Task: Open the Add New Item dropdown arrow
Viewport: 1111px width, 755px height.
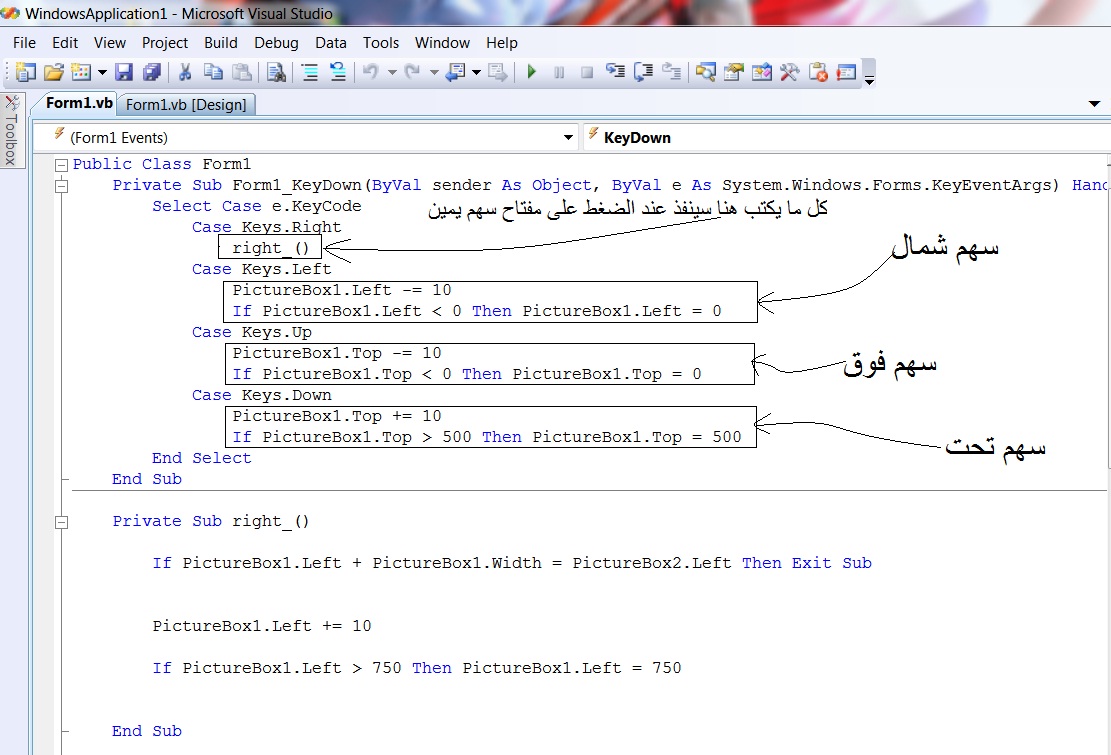Action: coord(102,72)
